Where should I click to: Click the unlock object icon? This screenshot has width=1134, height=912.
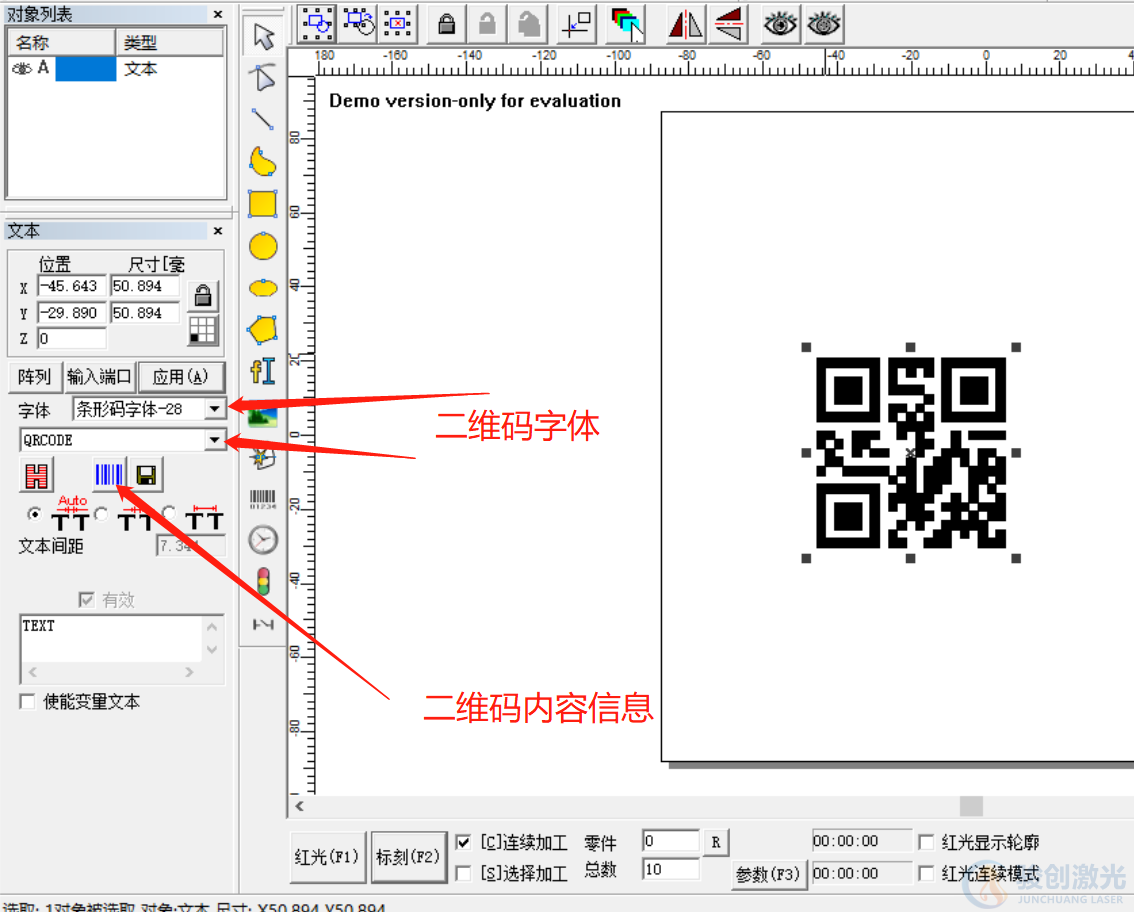point(487,24)
